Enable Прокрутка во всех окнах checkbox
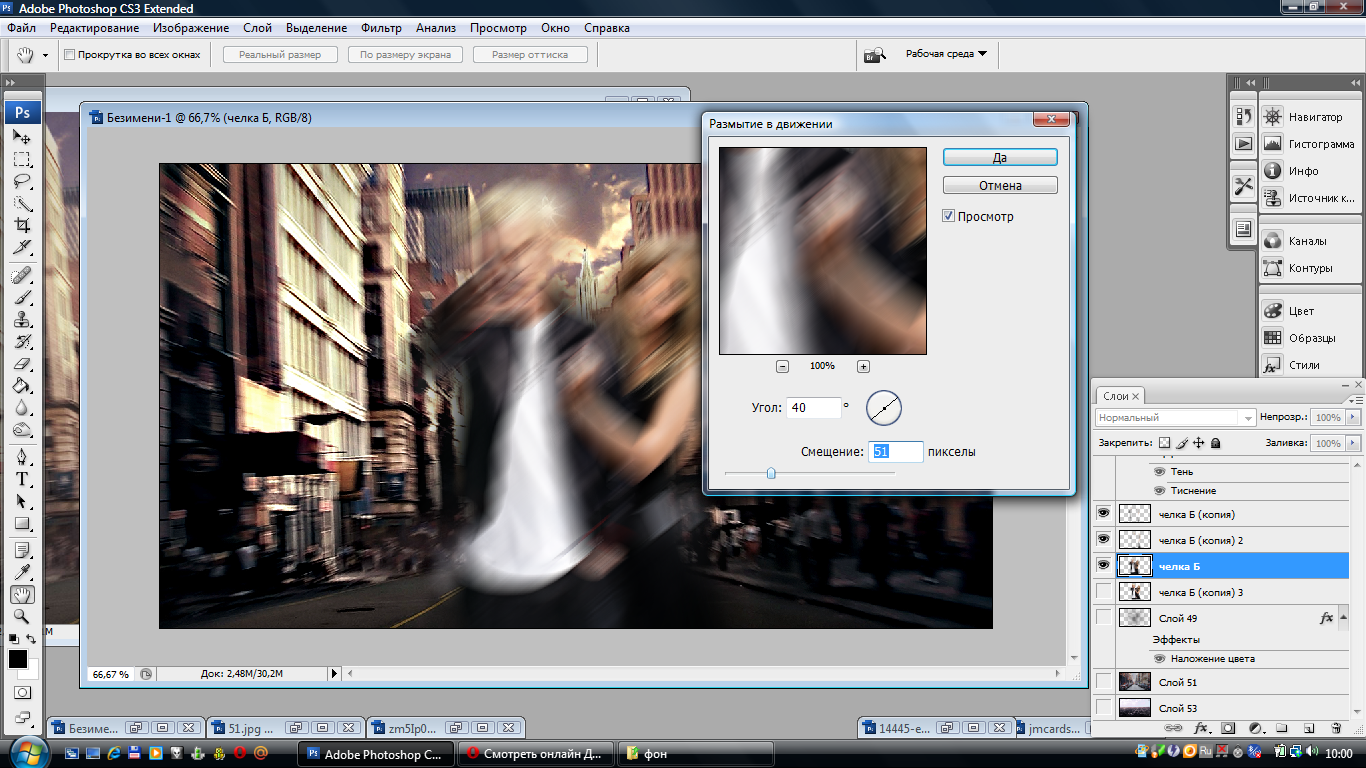This screenshot has height=768, width=1366. (69, 54)
